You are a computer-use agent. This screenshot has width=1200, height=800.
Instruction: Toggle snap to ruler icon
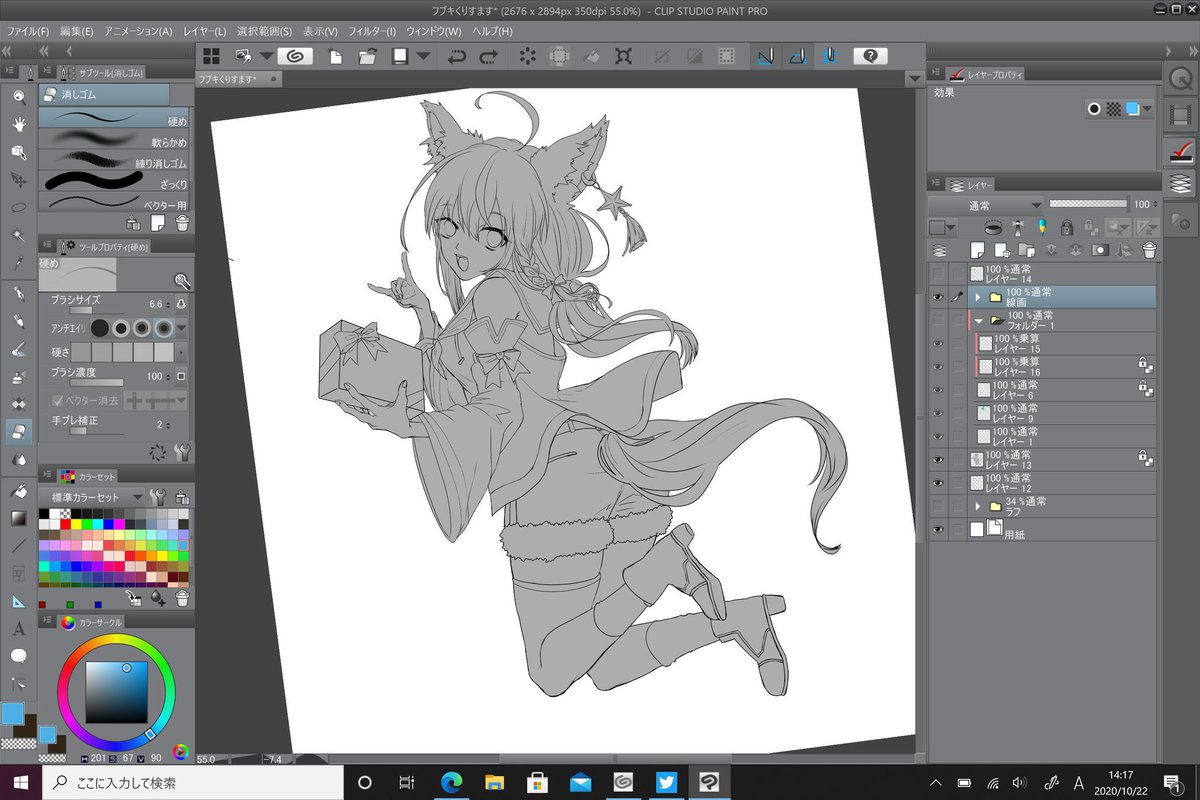(x=765, y=57)
